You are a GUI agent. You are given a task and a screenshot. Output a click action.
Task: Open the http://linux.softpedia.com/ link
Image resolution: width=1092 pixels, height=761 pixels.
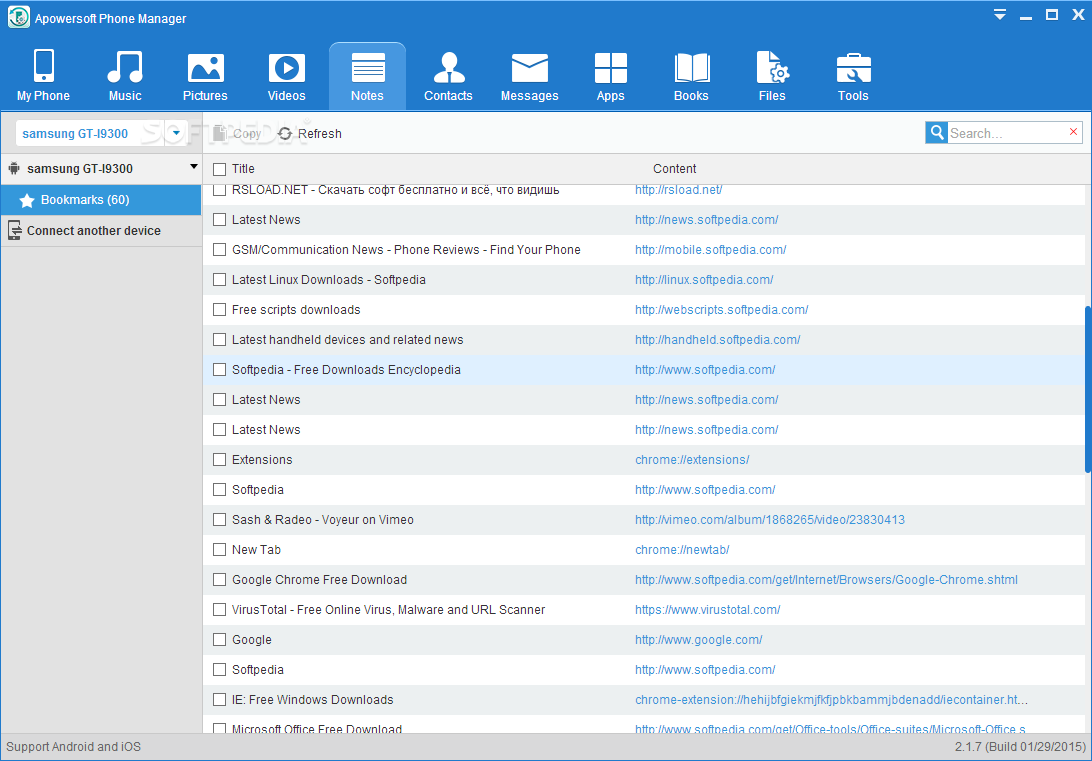(x=704, y=280)
